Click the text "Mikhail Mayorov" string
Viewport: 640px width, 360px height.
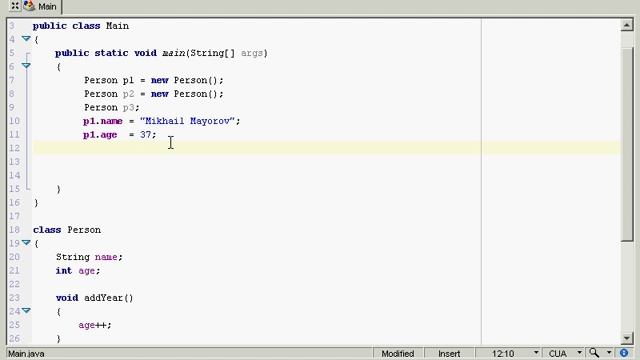click(x=187, y=121)
